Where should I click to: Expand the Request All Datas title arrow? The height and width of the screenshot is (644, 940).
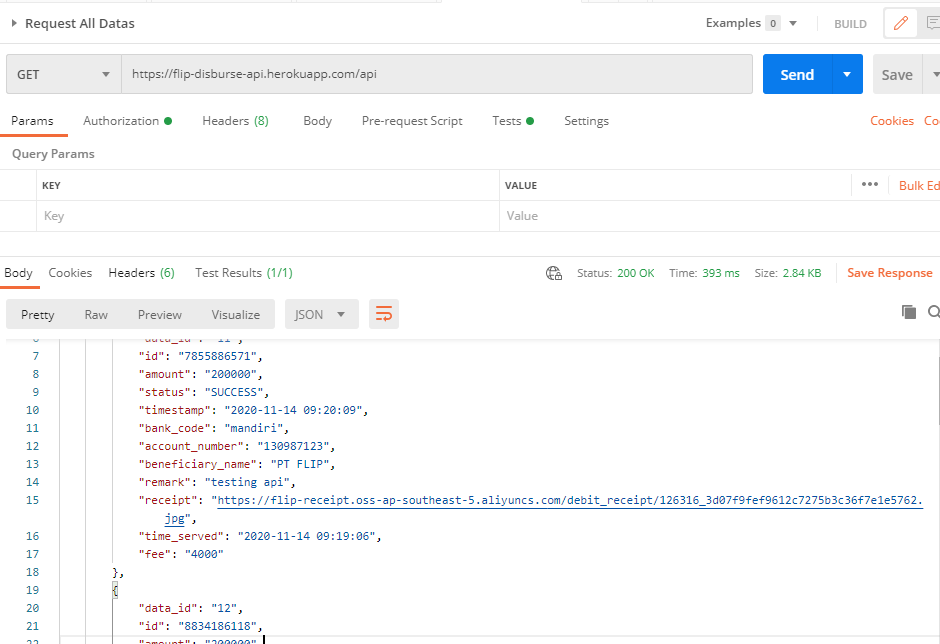14,23
